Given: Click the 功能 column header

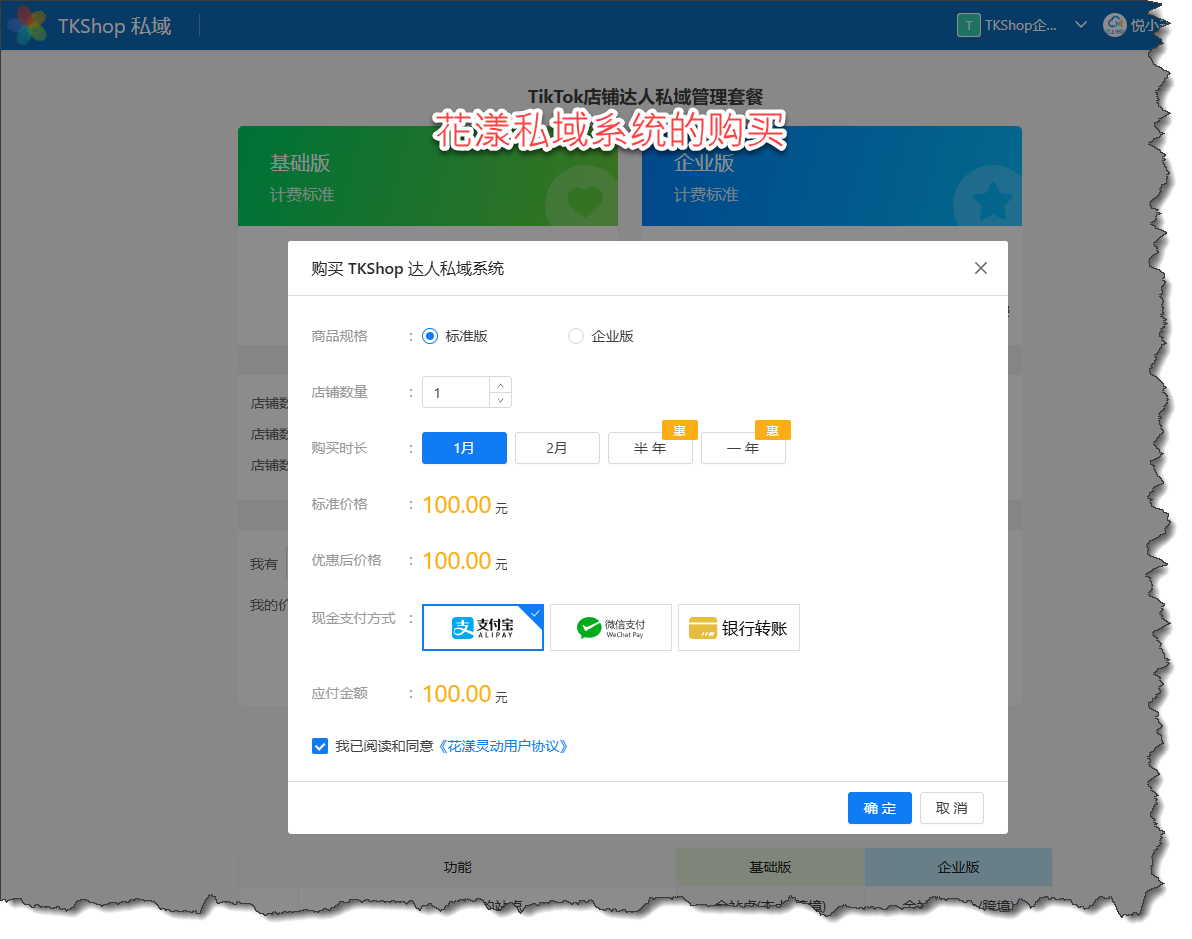Looking at the screenshot, I should [458, 867].
